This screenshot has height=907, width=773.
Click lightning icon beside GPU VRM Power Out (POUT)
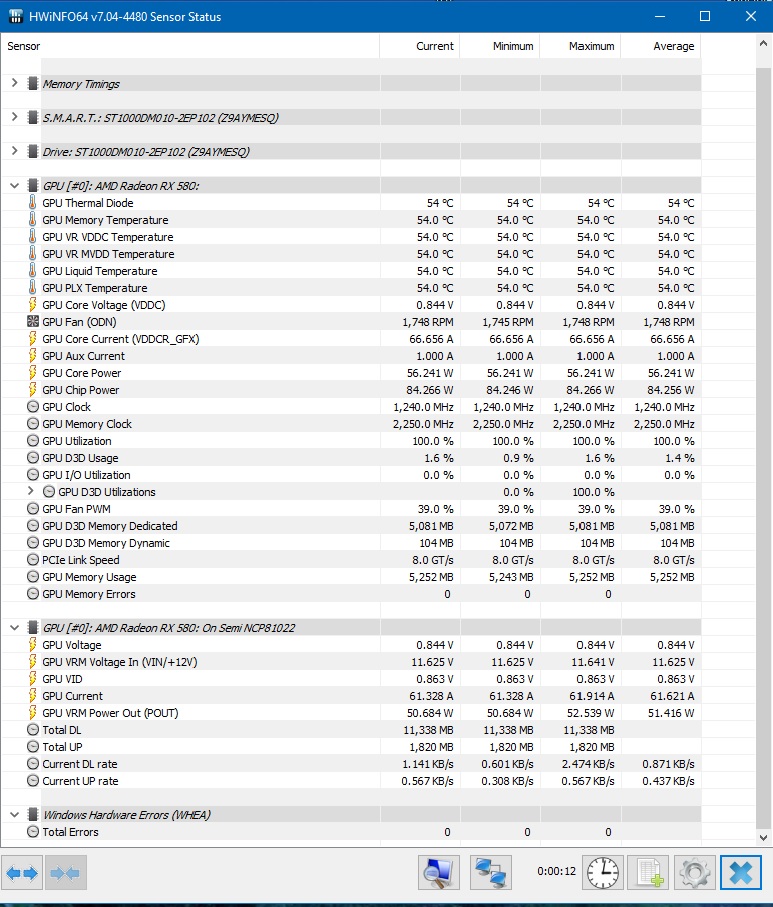pyautogui.click(x=32, y=713)
